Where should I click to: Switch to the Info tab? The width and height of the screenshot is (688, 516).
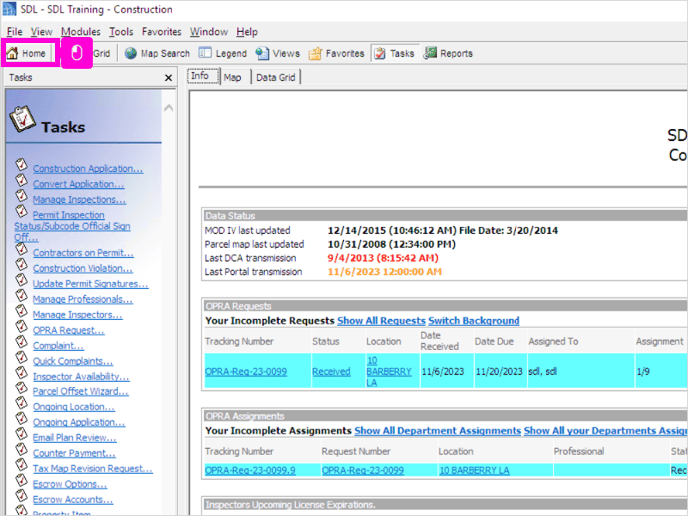tap(203, 76)
